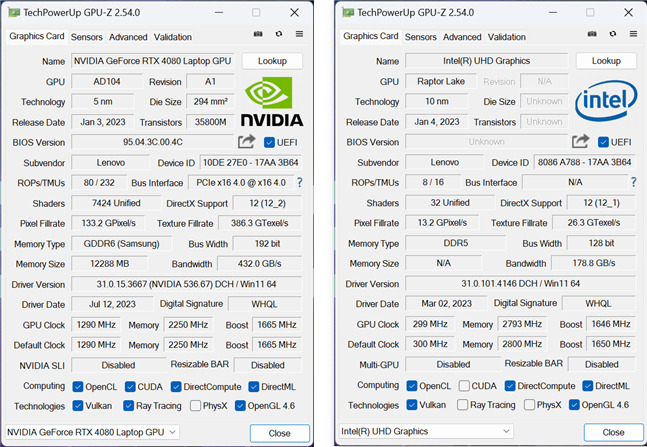Click Close button in NVIDIA window

coord(279,433)
